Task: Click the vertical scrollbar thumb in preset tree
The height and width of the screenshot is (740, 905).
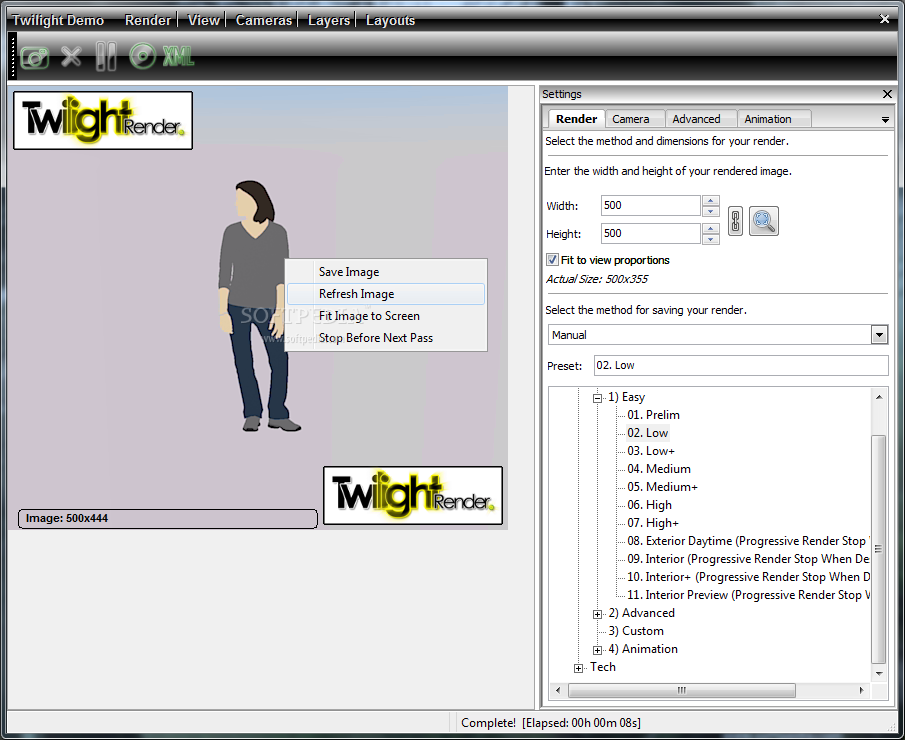Action: [878, 549]
